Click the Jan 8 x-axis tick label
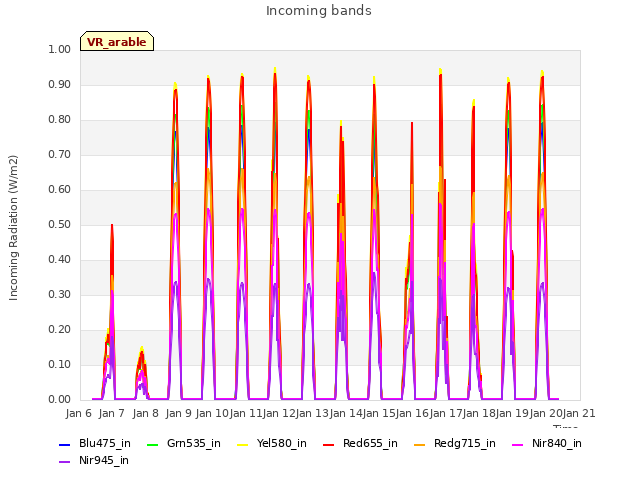 [146, 413]
